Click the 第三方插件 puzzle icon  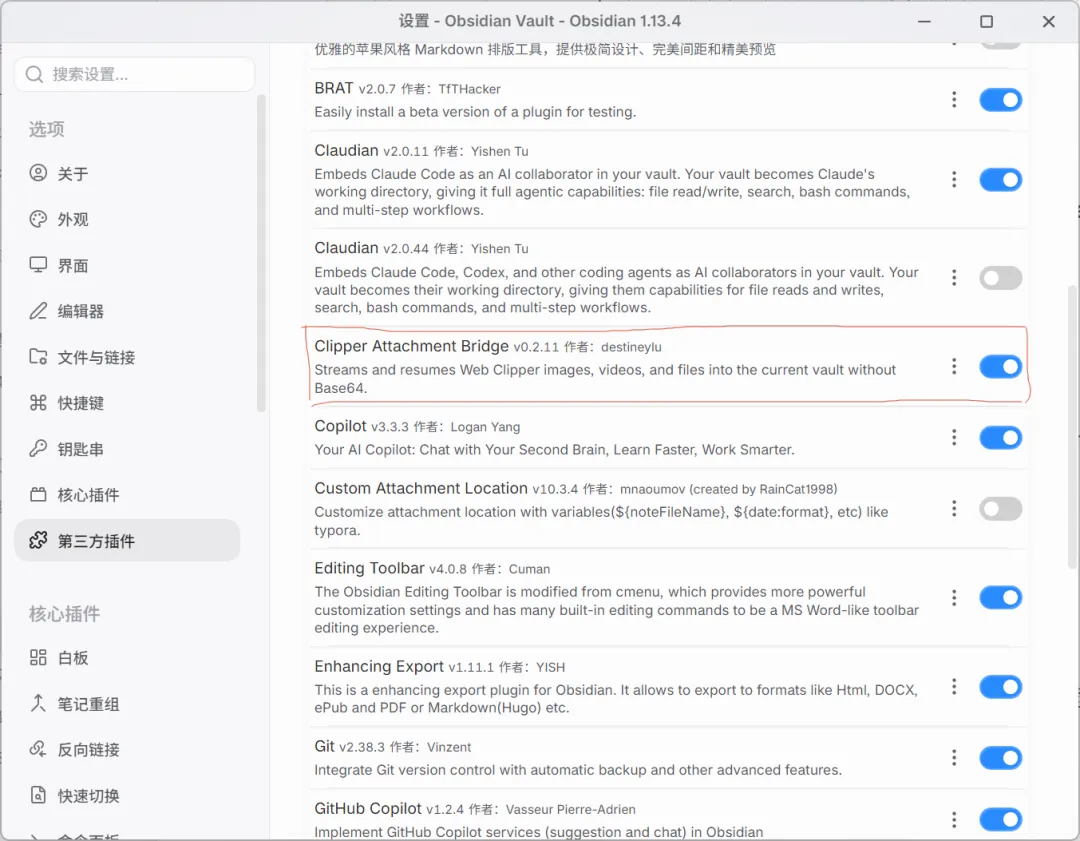(x=38, y=540)
